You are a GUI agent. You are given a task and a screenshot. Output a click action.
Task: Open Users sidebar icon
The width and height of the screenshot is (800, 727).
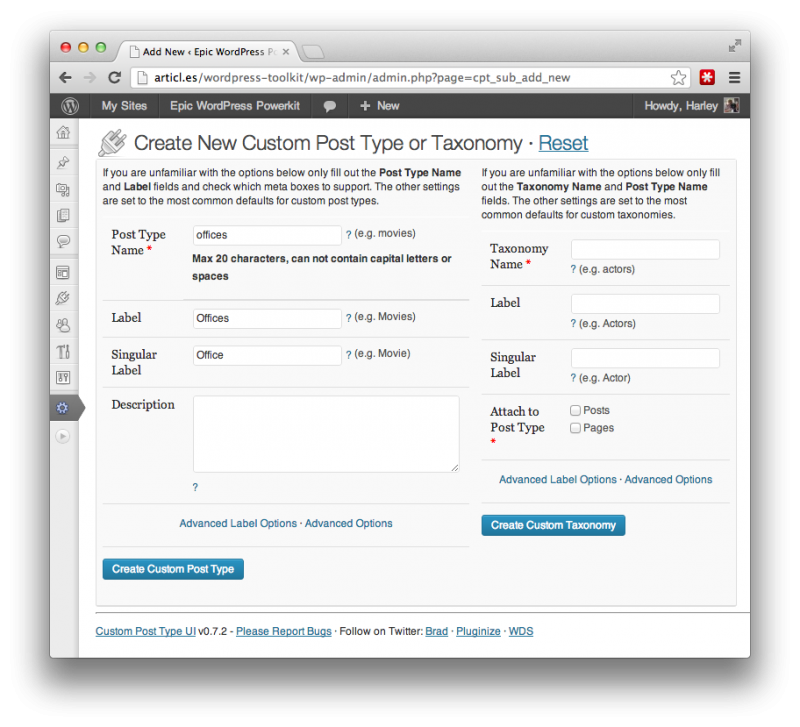coord(63,325)
